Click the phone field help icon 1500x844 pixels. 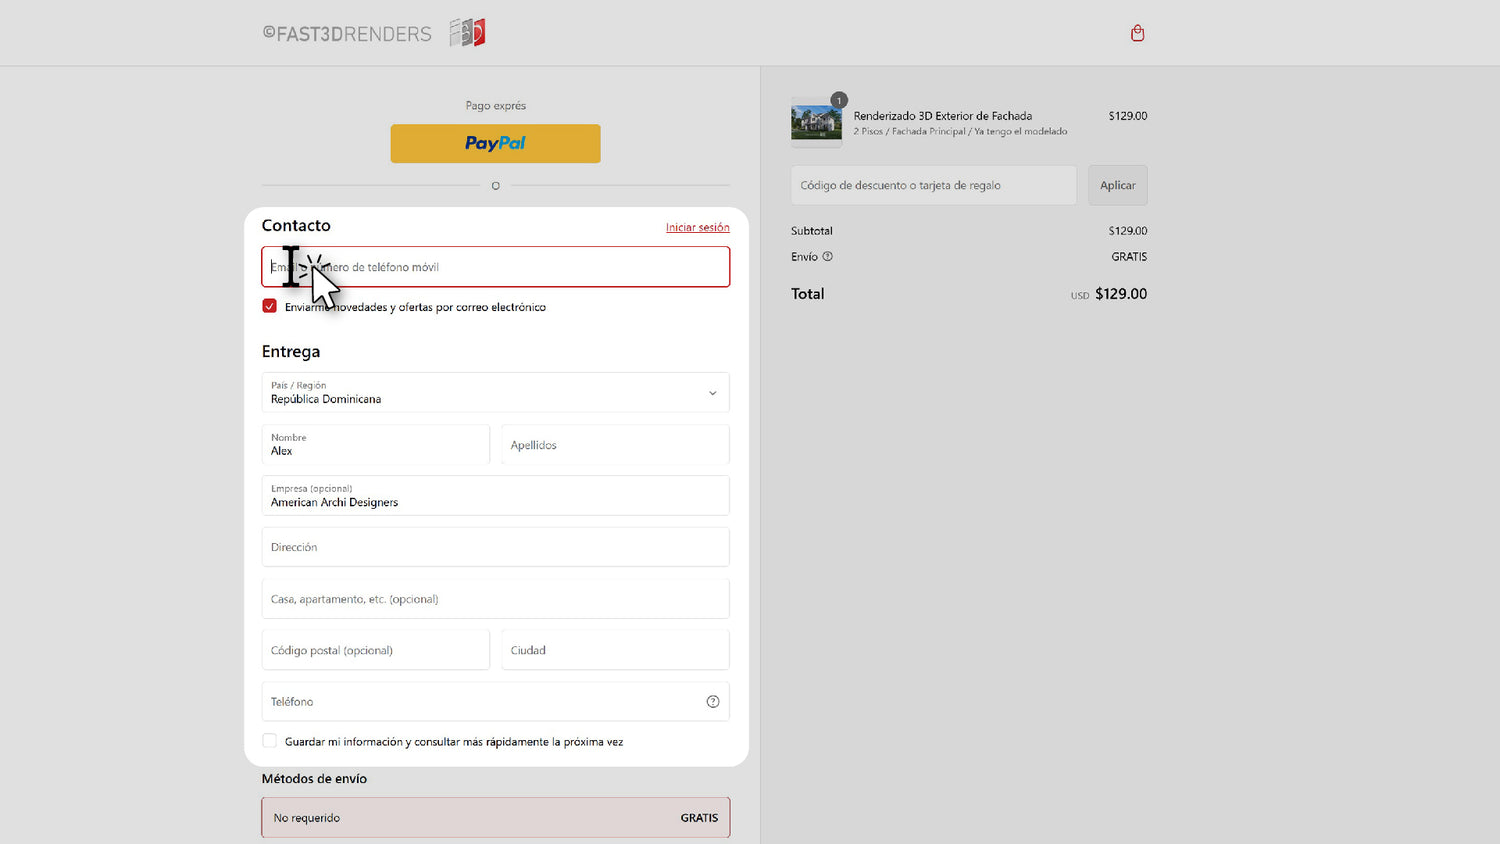(713, 702)
